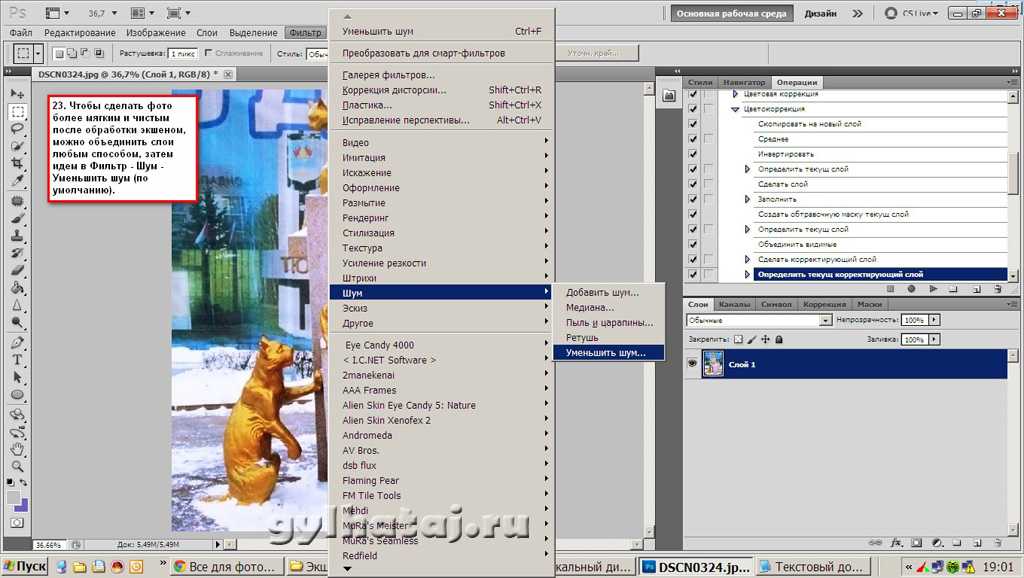Choose Уменьшить шум... in the Шум submenu

click(x=603, y=353)
